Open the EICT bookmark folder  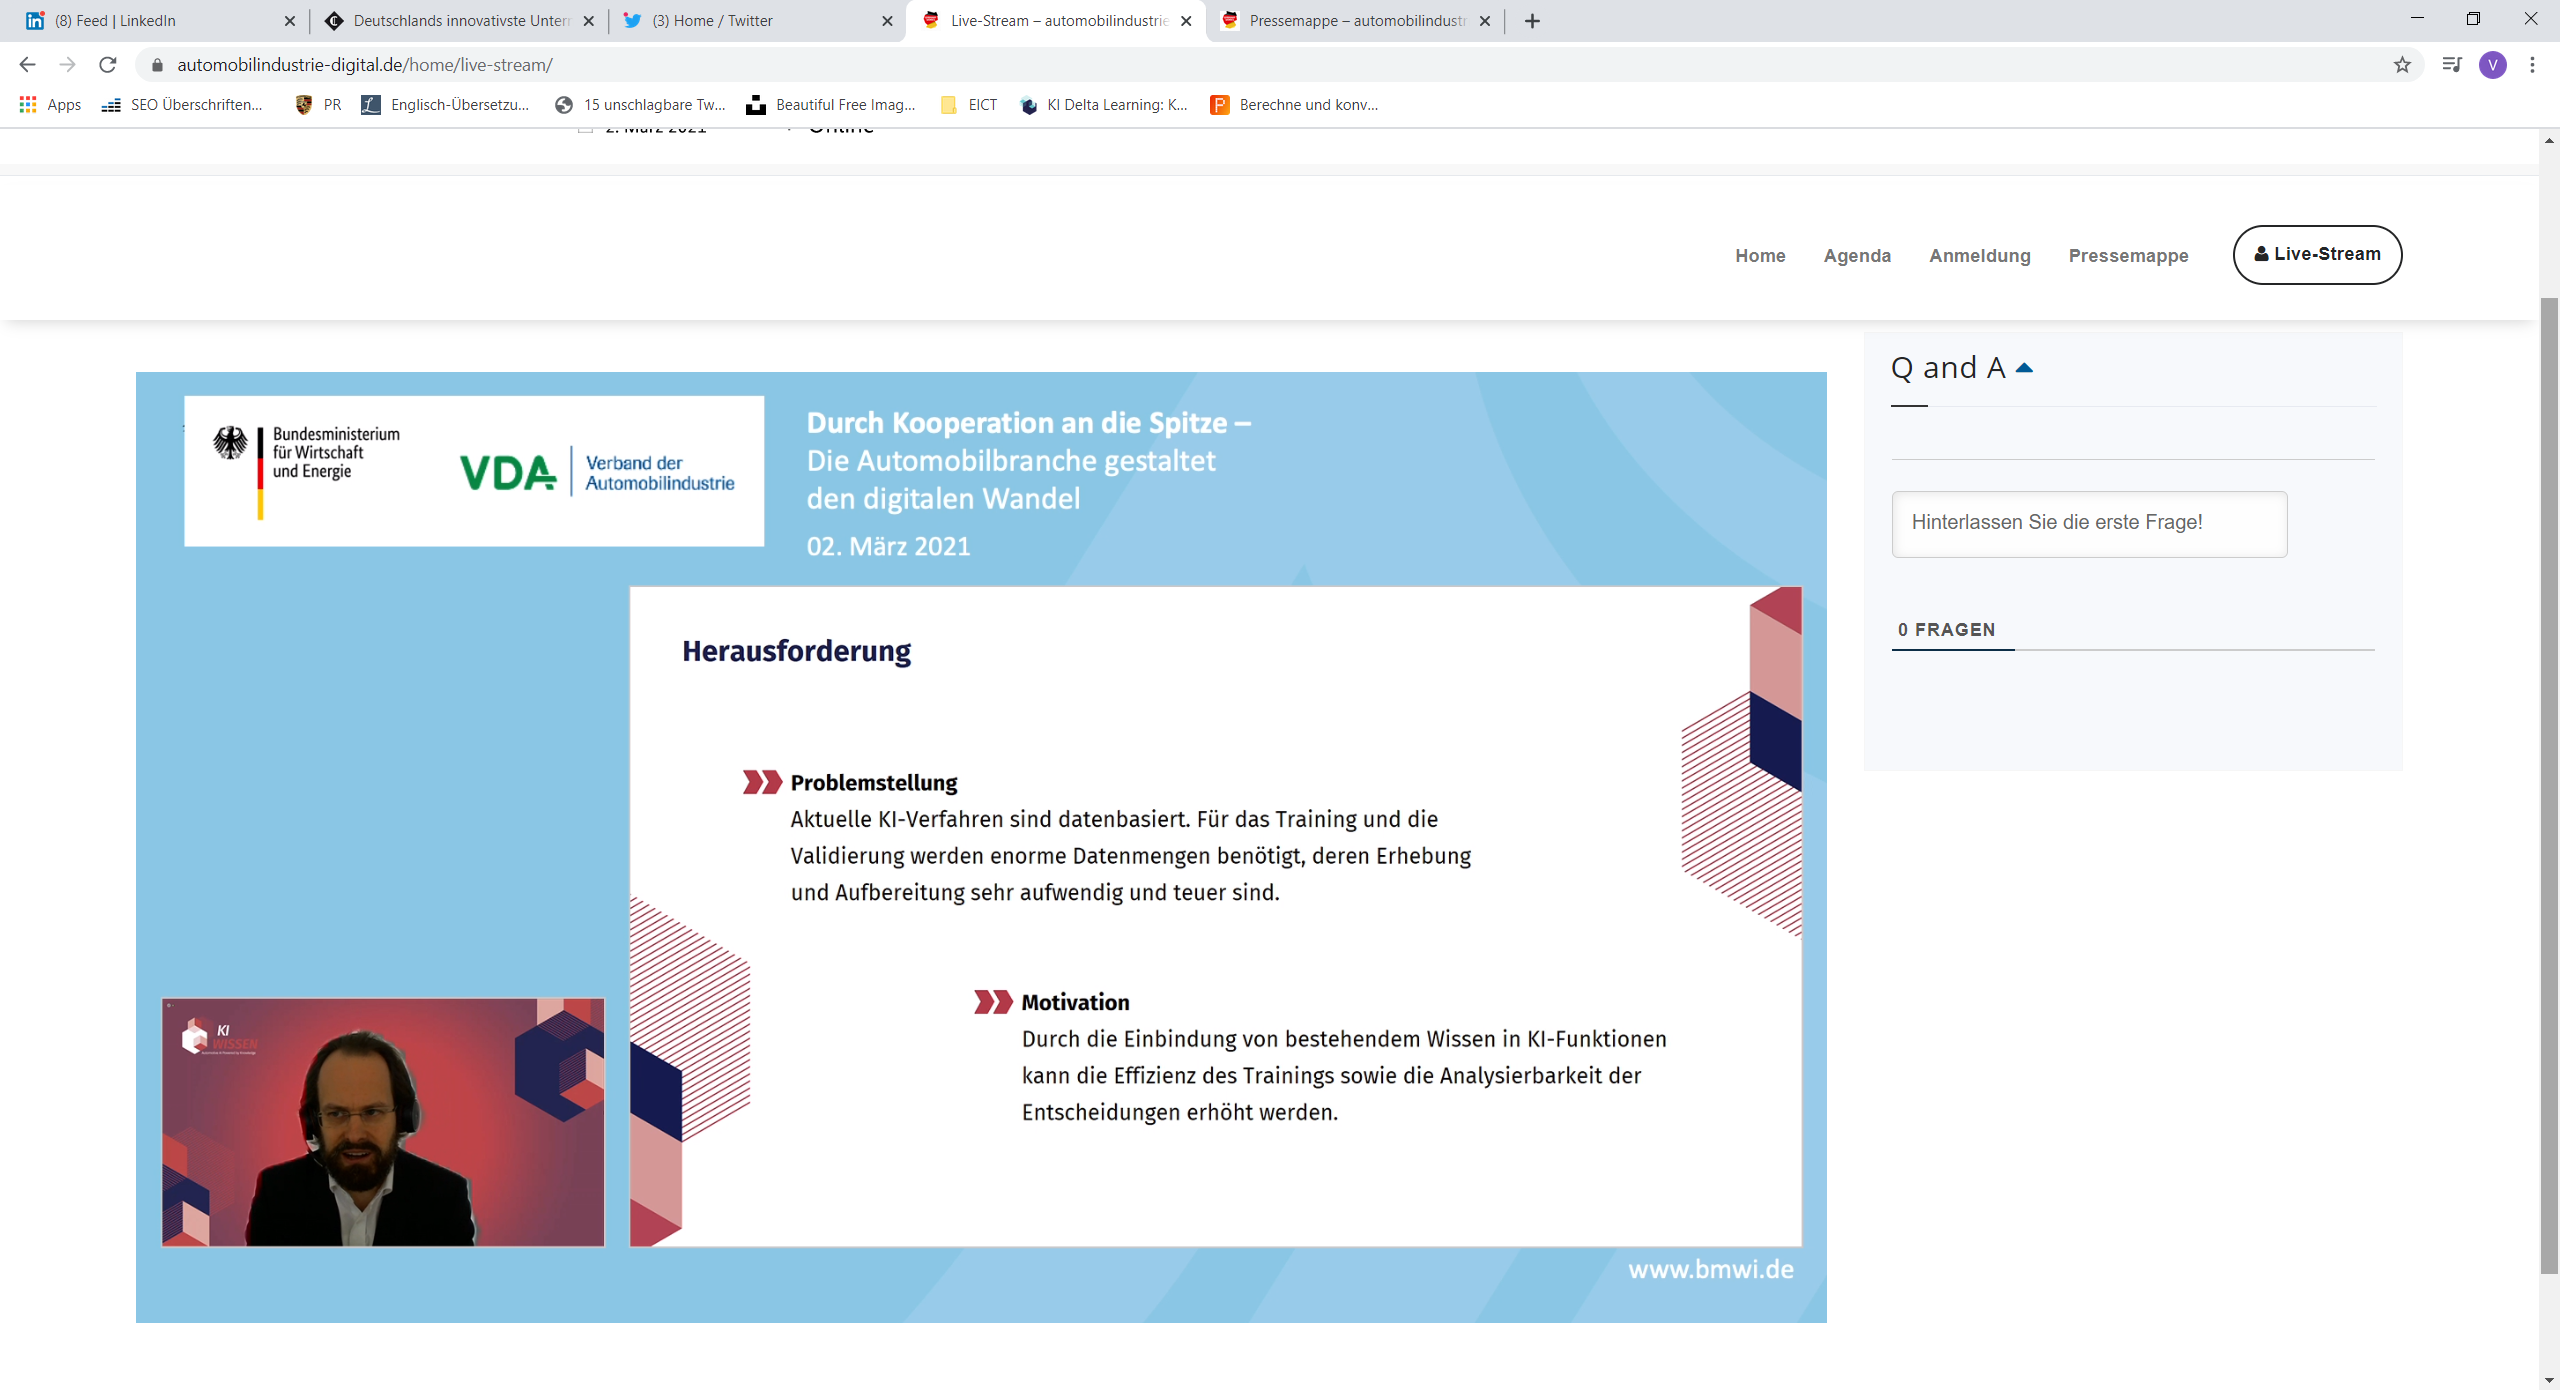click(x=969, y=105)
